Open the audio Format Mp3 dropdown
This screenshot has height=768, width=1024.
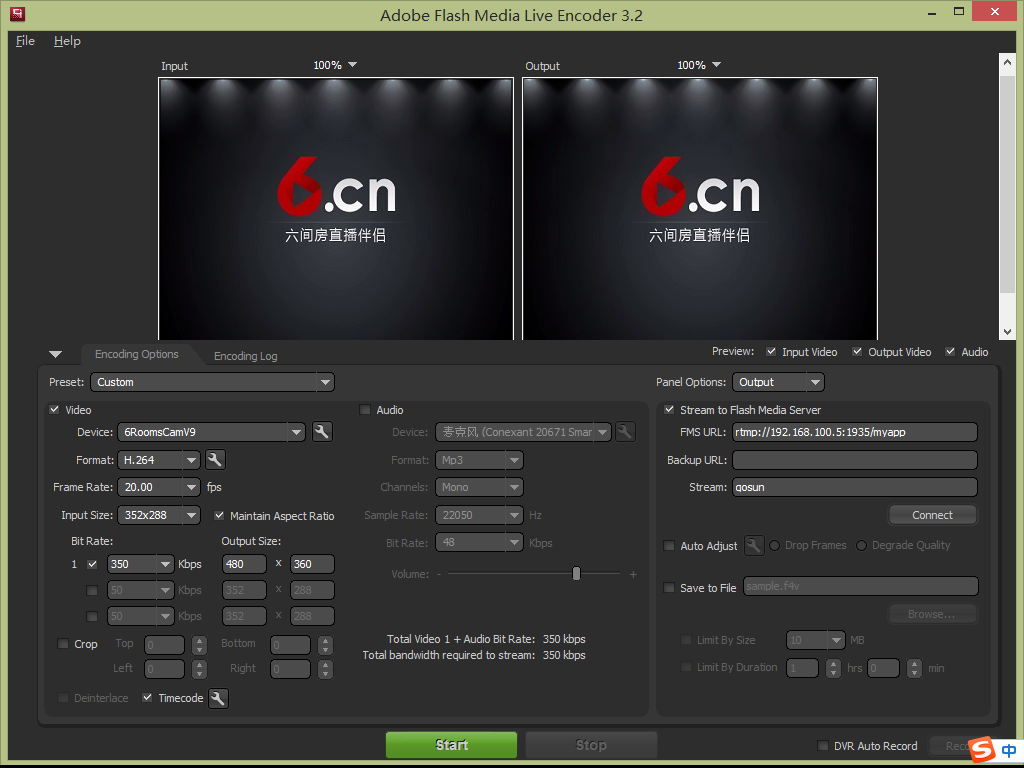[x=479, y=460]
